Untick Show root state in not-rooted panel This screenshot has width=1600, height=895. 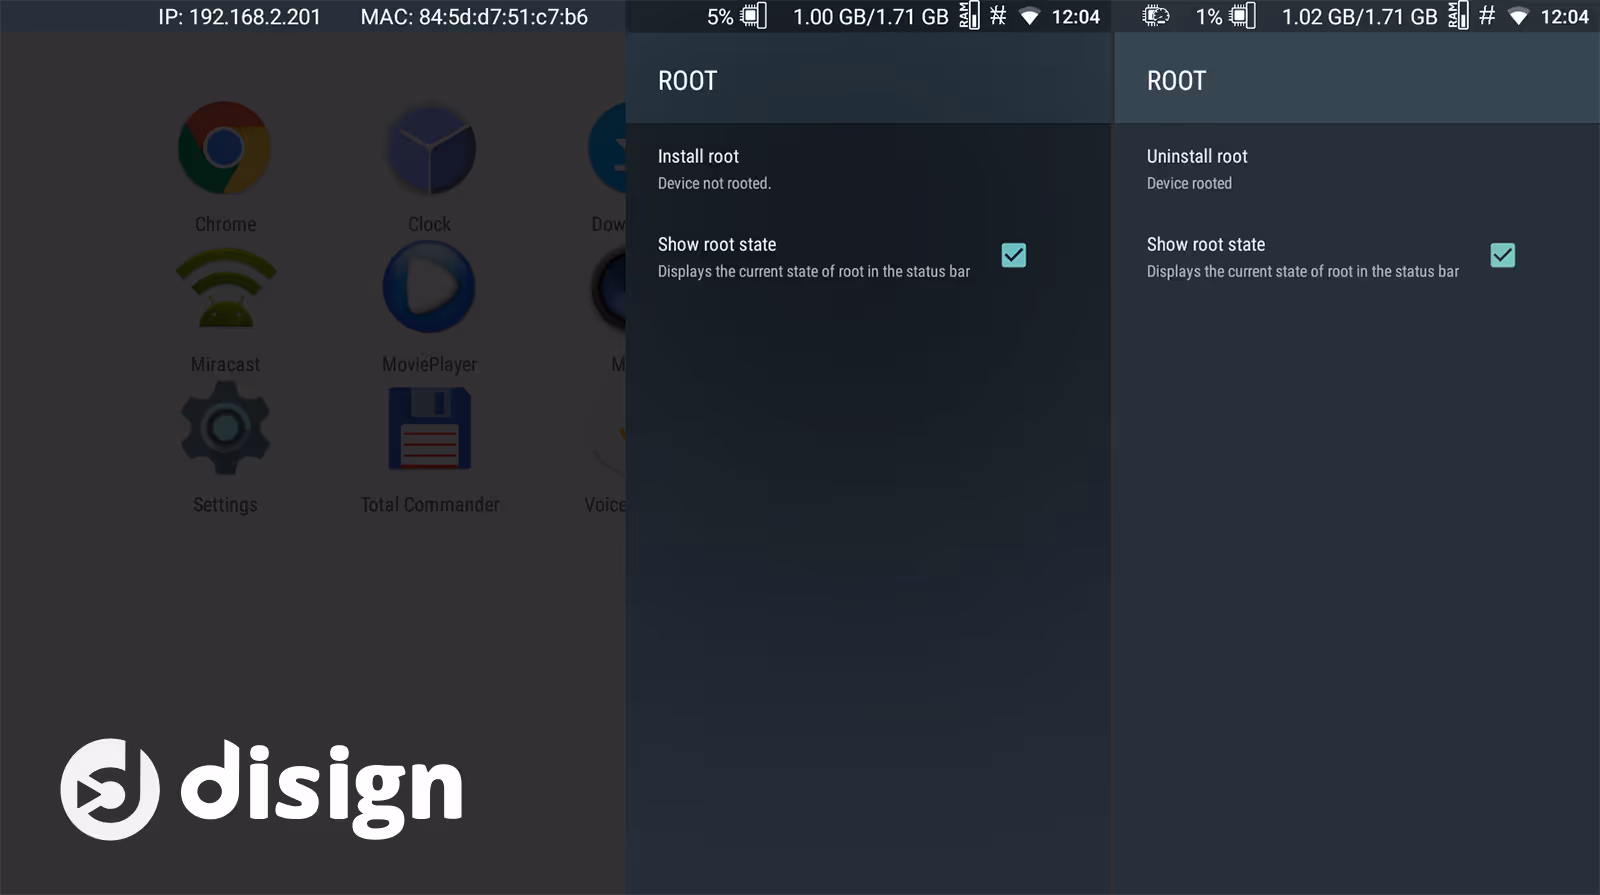click(1014, 256)
